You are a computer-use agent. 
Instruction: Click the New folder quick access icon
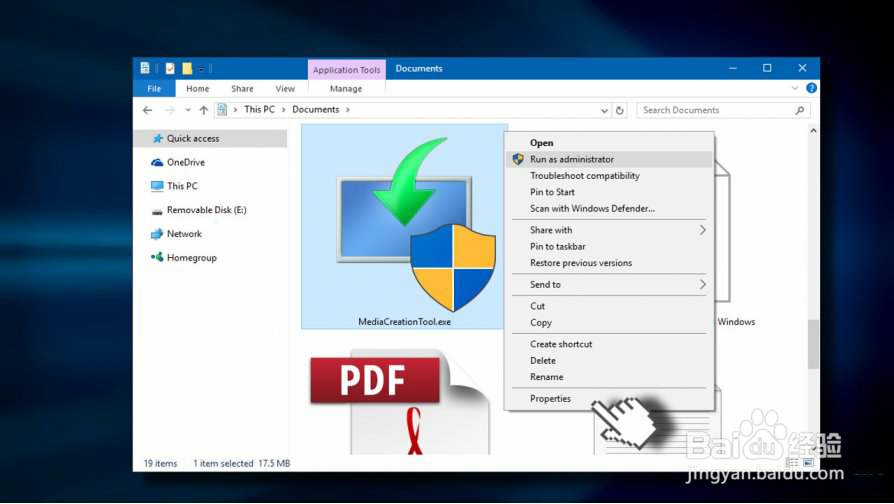click(186, 68)
